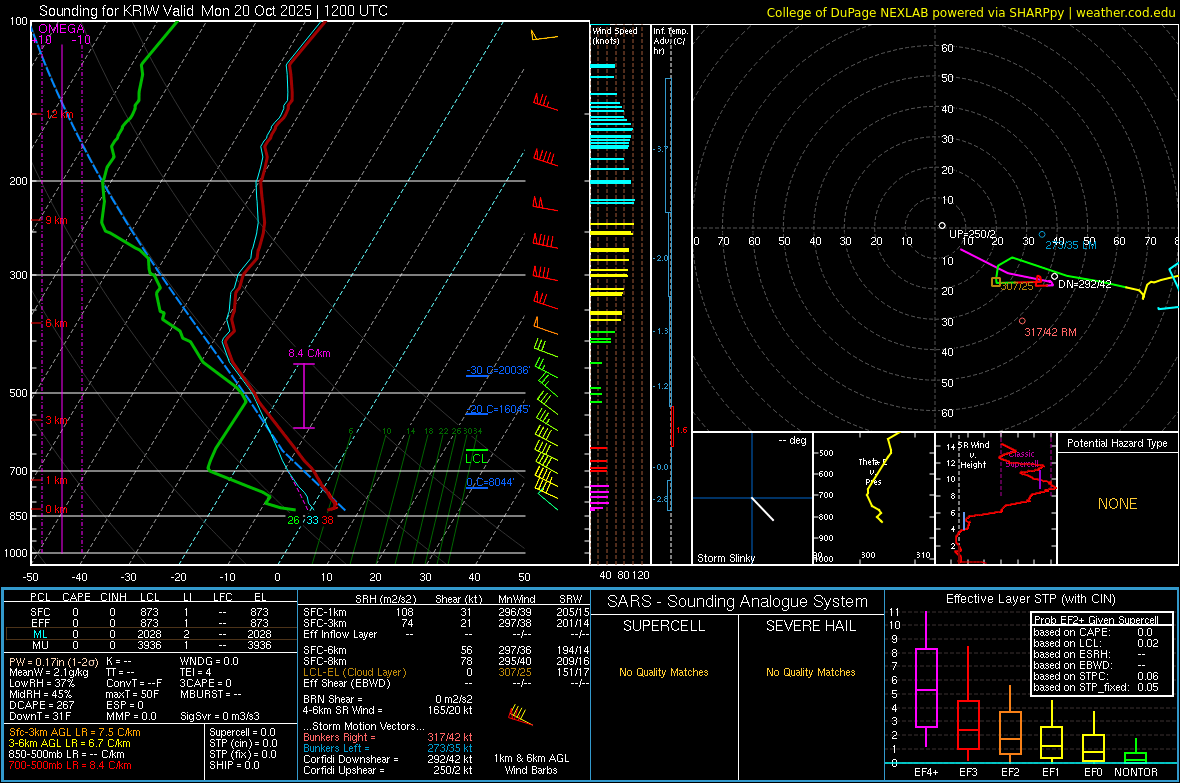Select the MU parcel row

coord(149,645)
